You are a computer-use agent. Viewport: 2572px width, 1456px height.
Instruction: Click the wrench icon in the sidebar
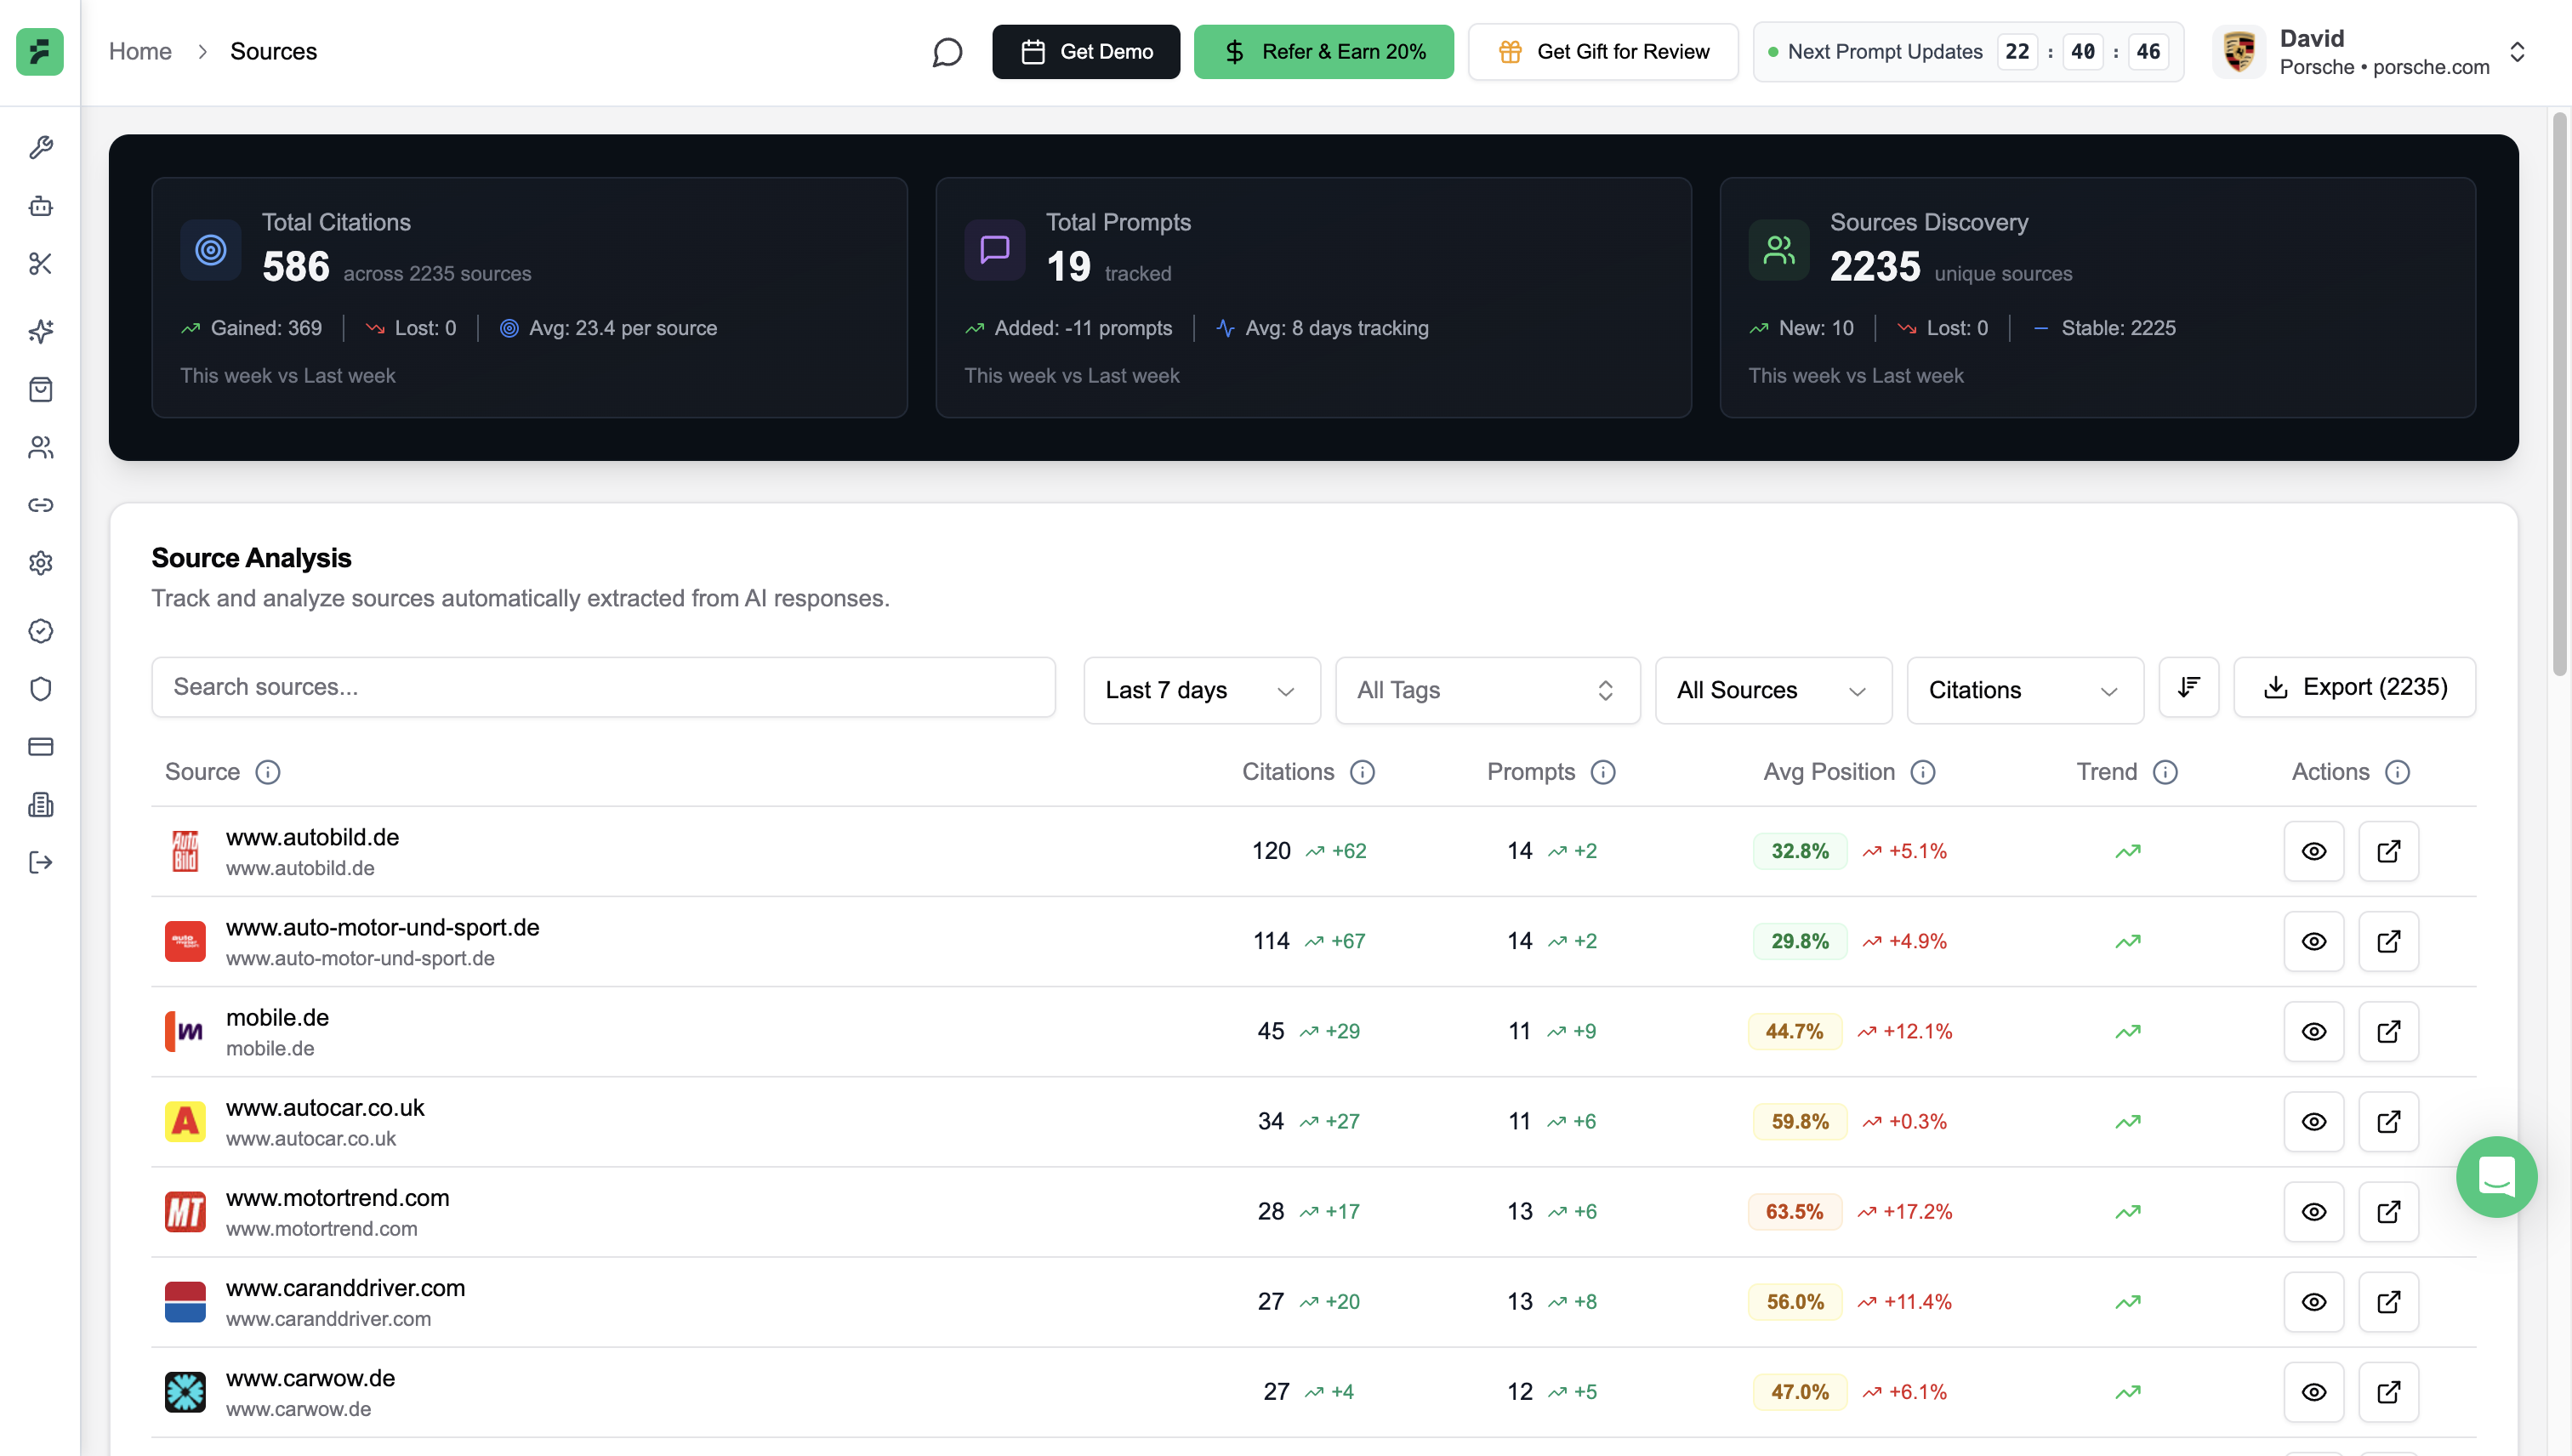pos(40,148)
